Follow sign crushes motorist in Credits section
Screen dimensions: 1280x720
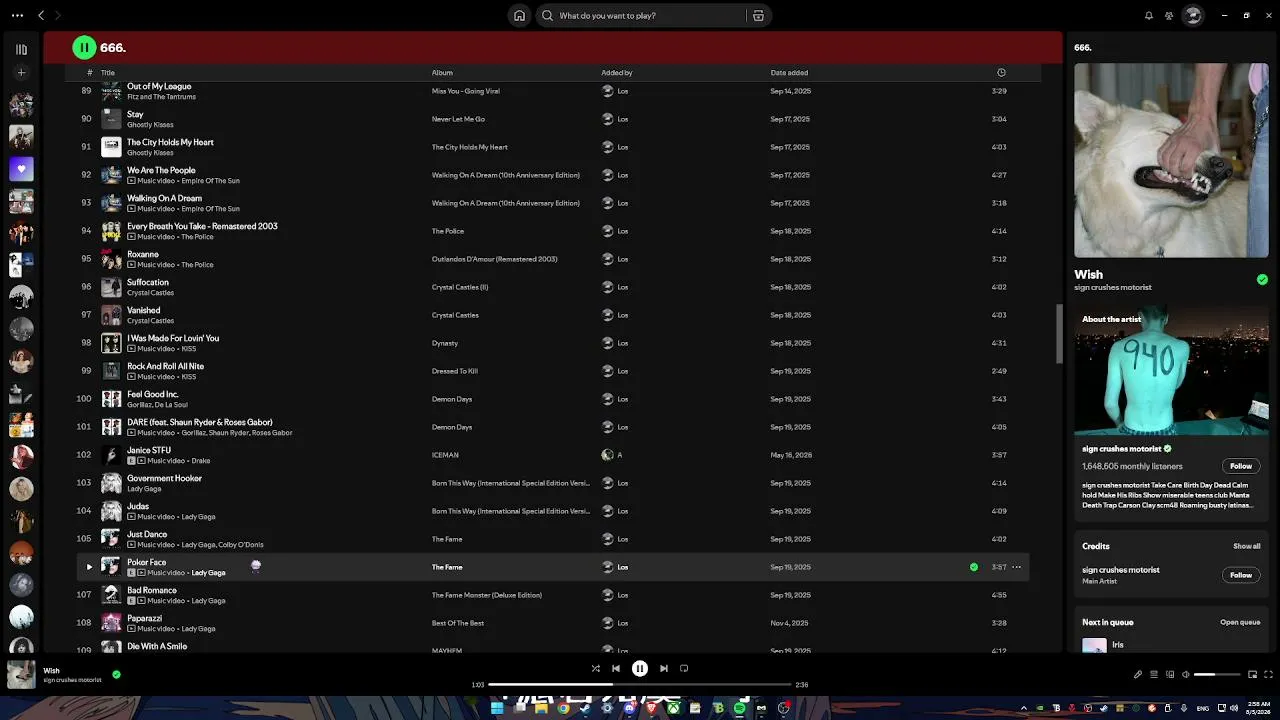pos(1241,575)
